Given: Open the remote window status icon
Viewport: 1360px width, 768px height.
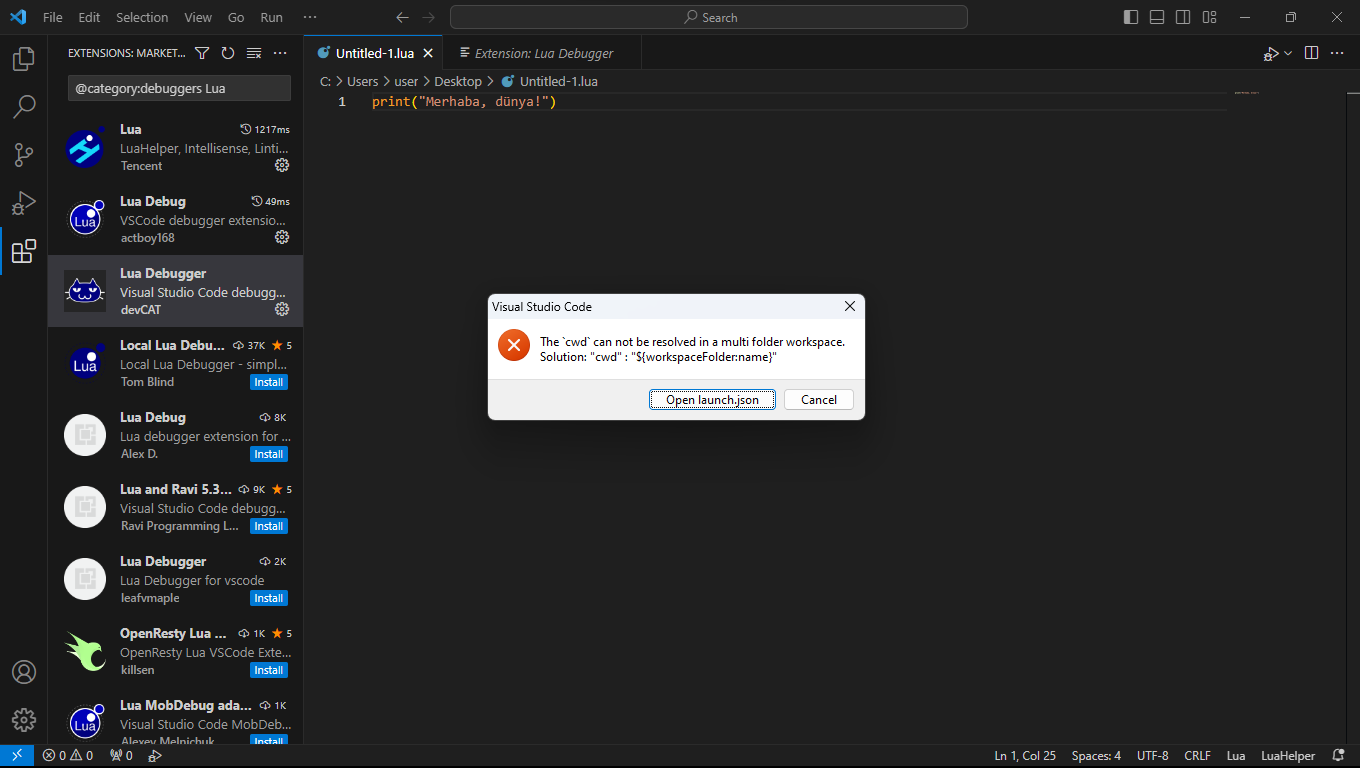Looking at the screenshot, I should click(17, 756).
